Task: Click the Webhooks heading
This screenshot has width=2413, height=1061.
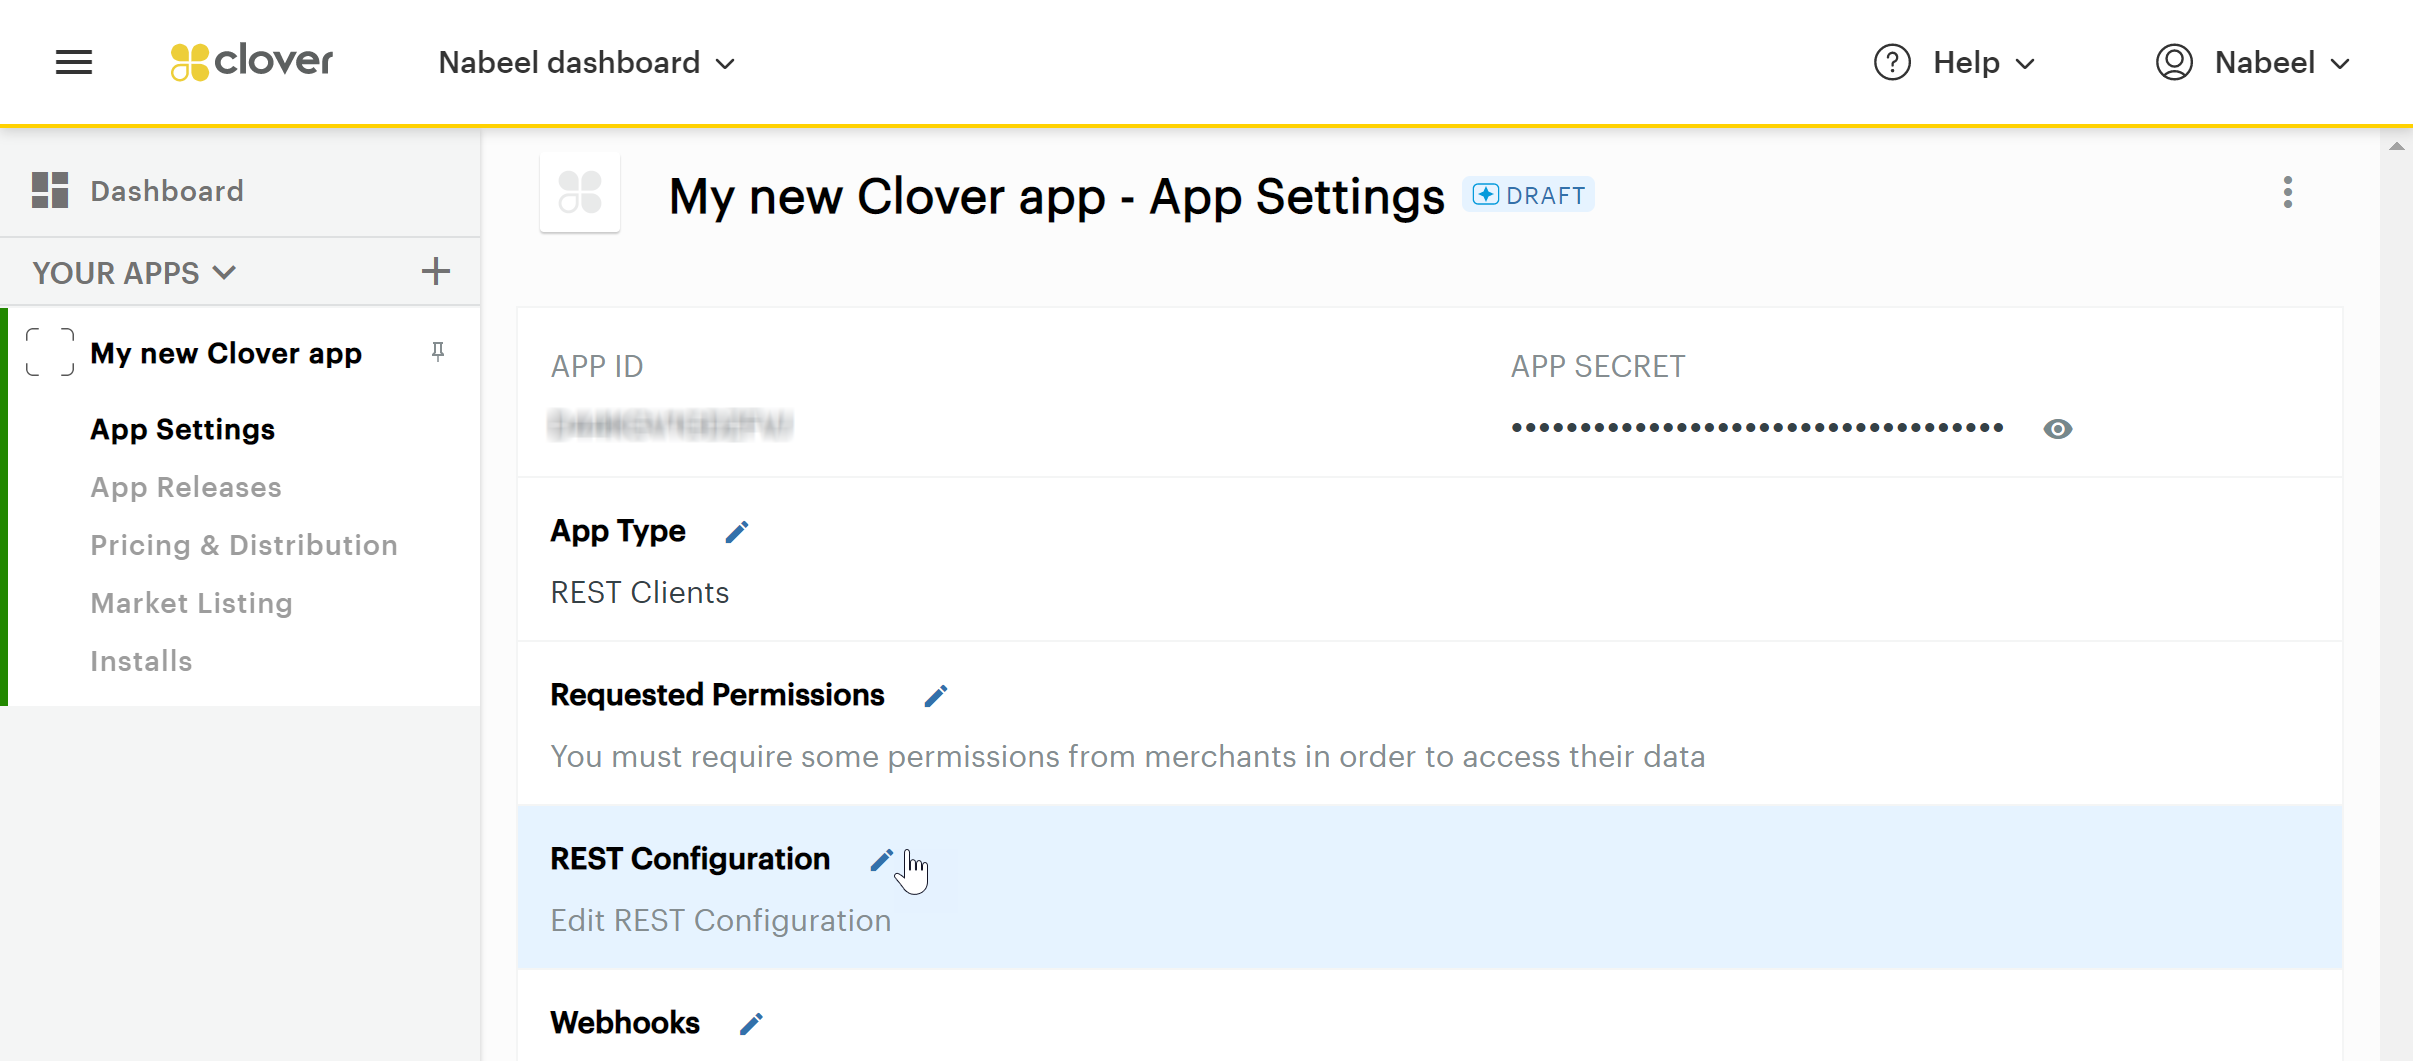Action: click(x=625, y=1023)
